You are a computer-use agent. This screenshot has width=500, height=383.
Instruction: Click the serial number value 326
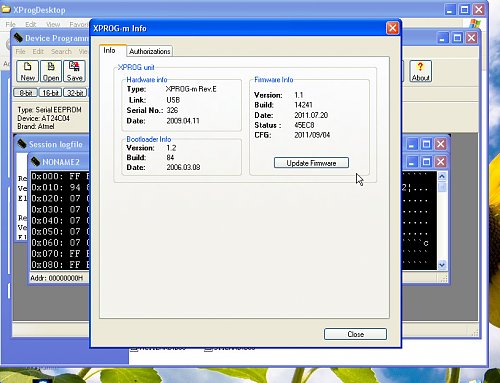click(172, 110)
